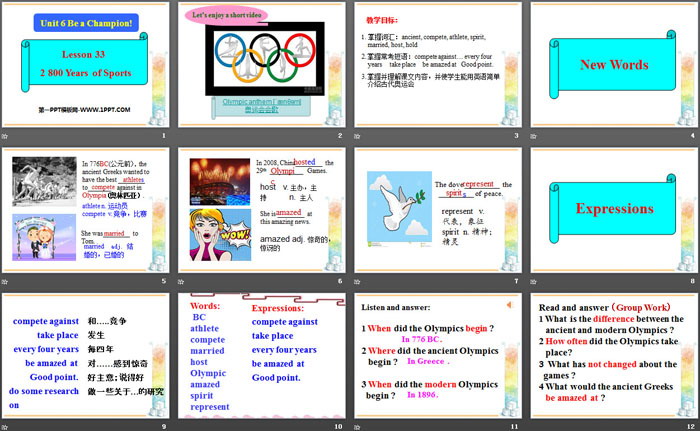Click the 'Unit 6 Be a Champion!' title box
The width and height of the screenshot is (700, 431).
coord(86,23)
